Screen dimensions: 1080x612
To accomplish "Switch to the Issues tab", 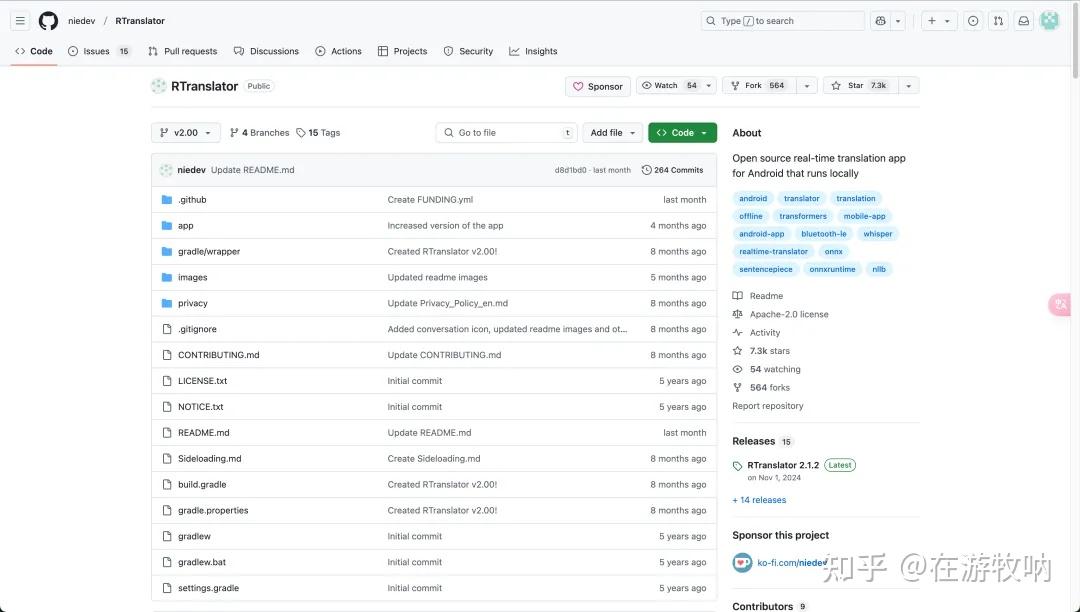I will (99, 51).
